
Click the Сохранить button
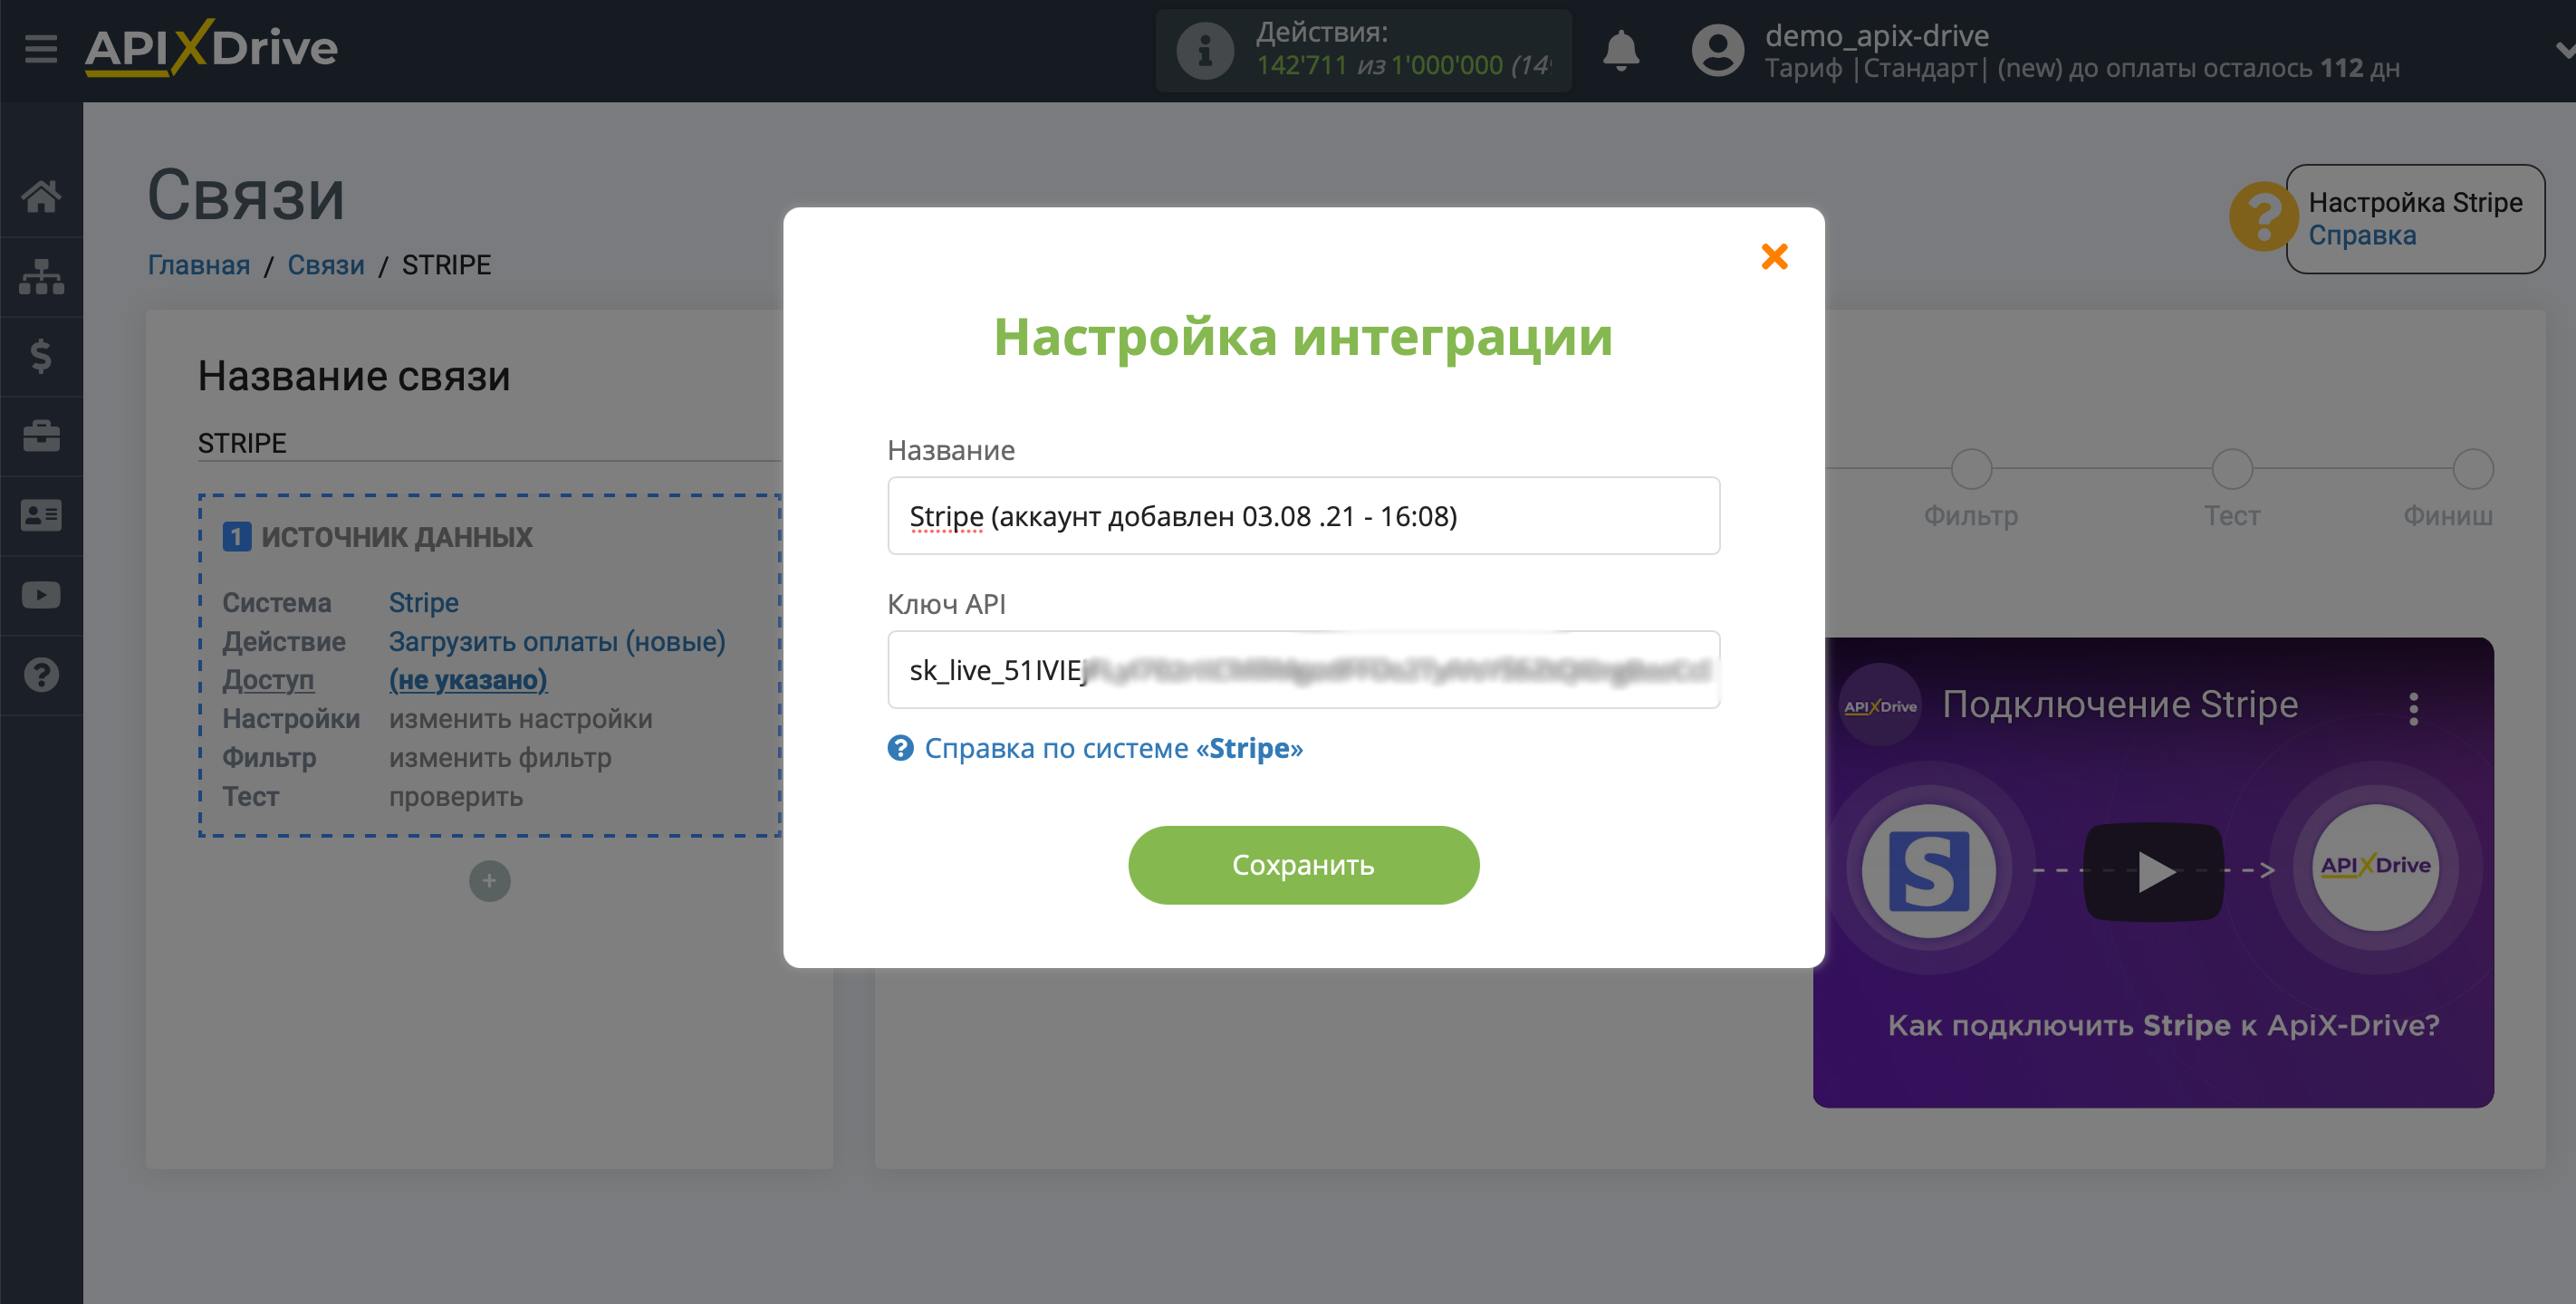click(1303, 865)
